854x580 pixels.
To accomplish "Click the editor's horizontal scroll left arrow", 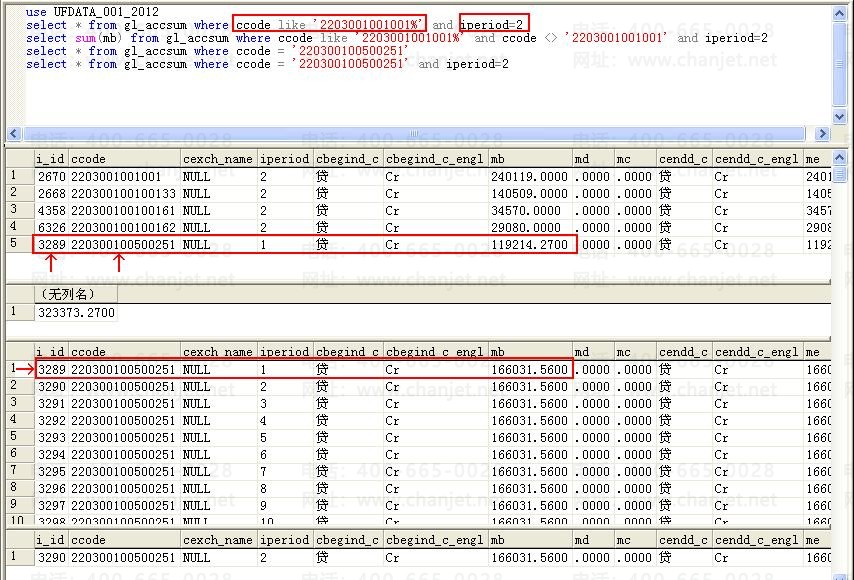I will 15,134.
